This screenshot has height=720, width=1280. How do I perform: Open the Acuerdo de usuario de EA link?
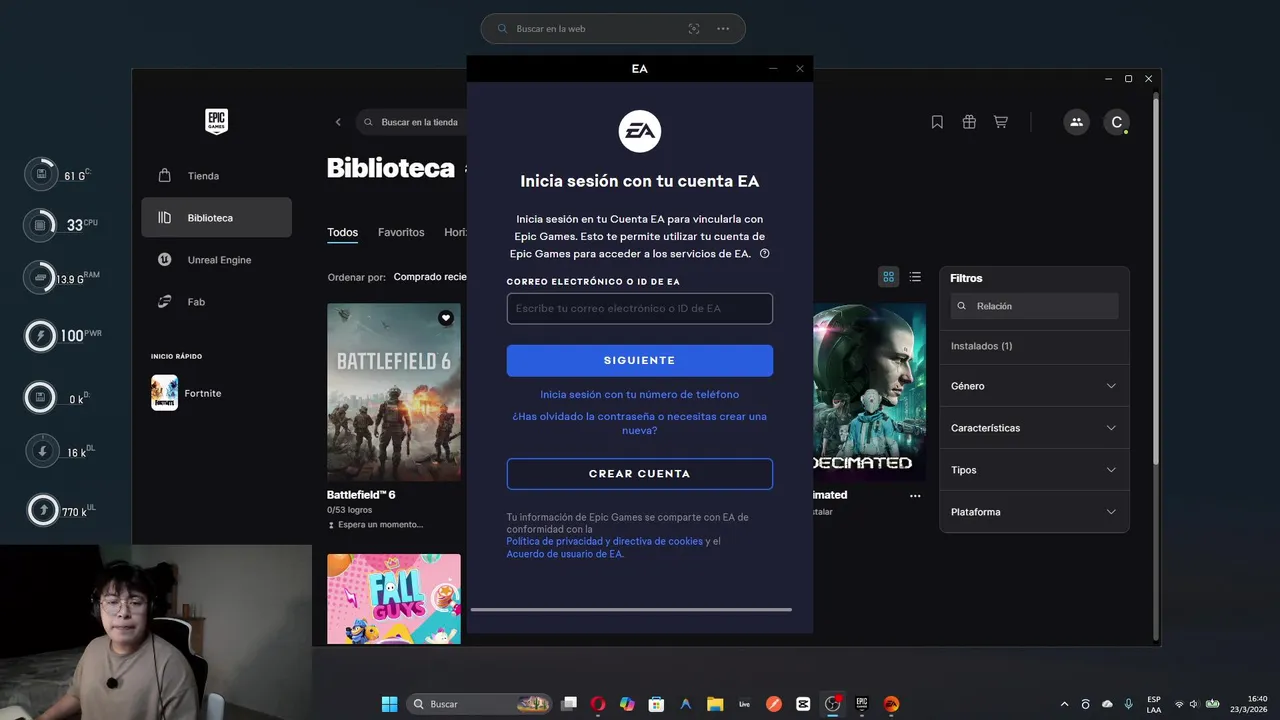click(565, 554)
